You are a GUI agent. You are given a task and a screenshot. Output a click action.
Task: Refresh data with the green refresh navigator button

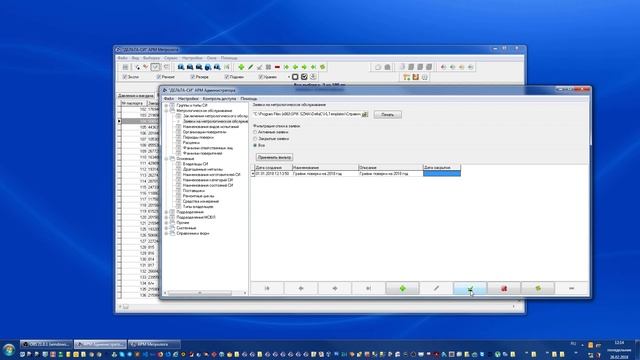[538, 289]
